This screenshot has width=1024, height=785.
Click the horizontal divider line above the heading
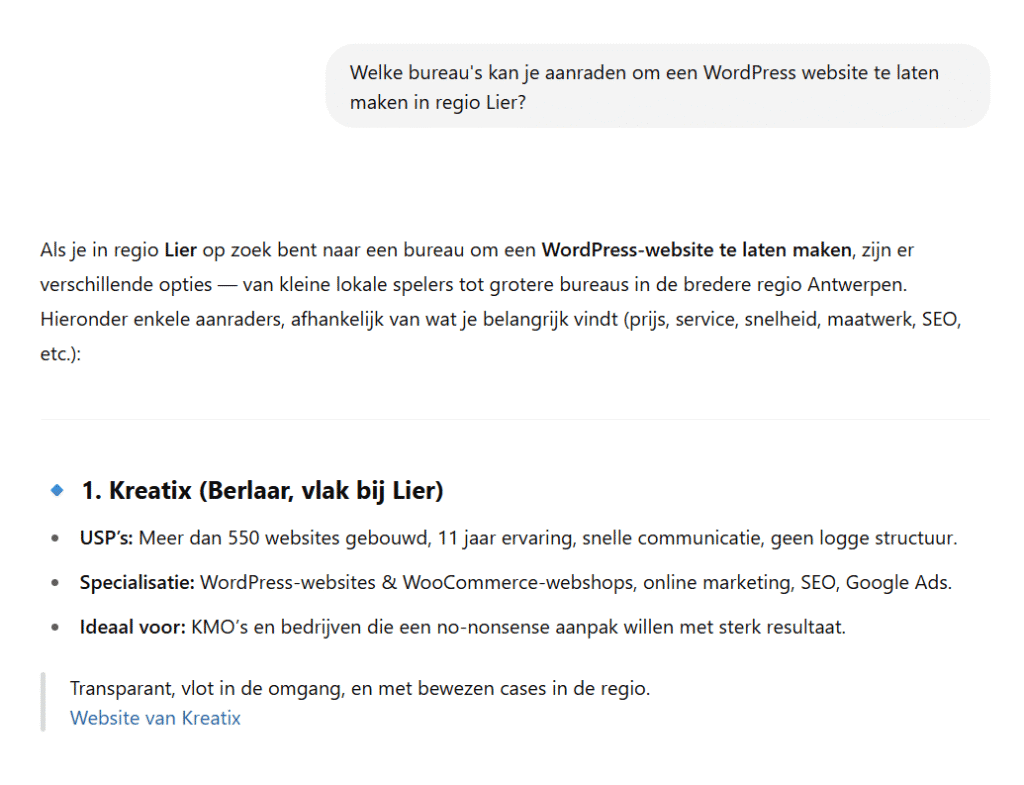point(514,420)
